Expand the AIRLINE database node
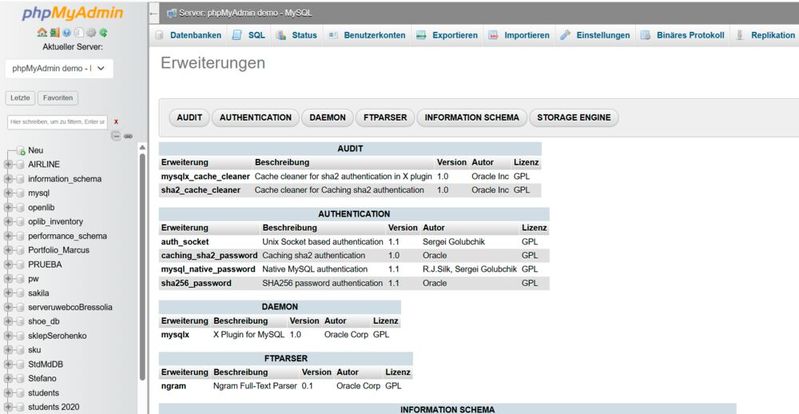The image size is (799, 414). 8,165
